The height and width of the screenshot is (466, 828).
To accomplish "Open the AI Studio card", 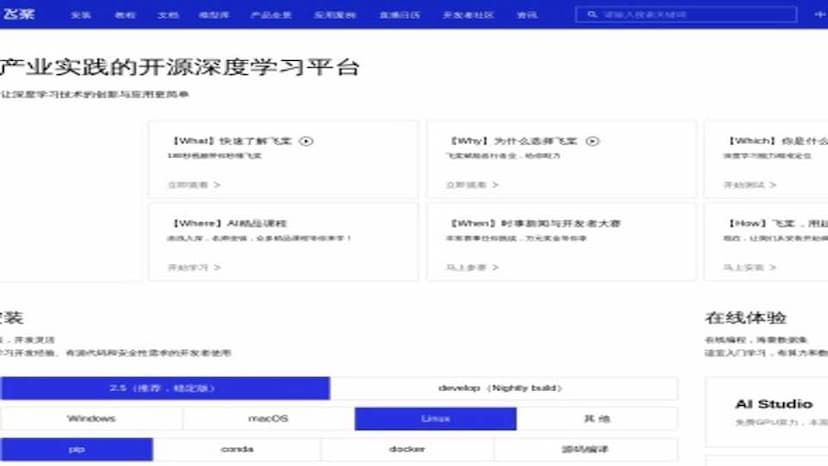I will [767, 412].
